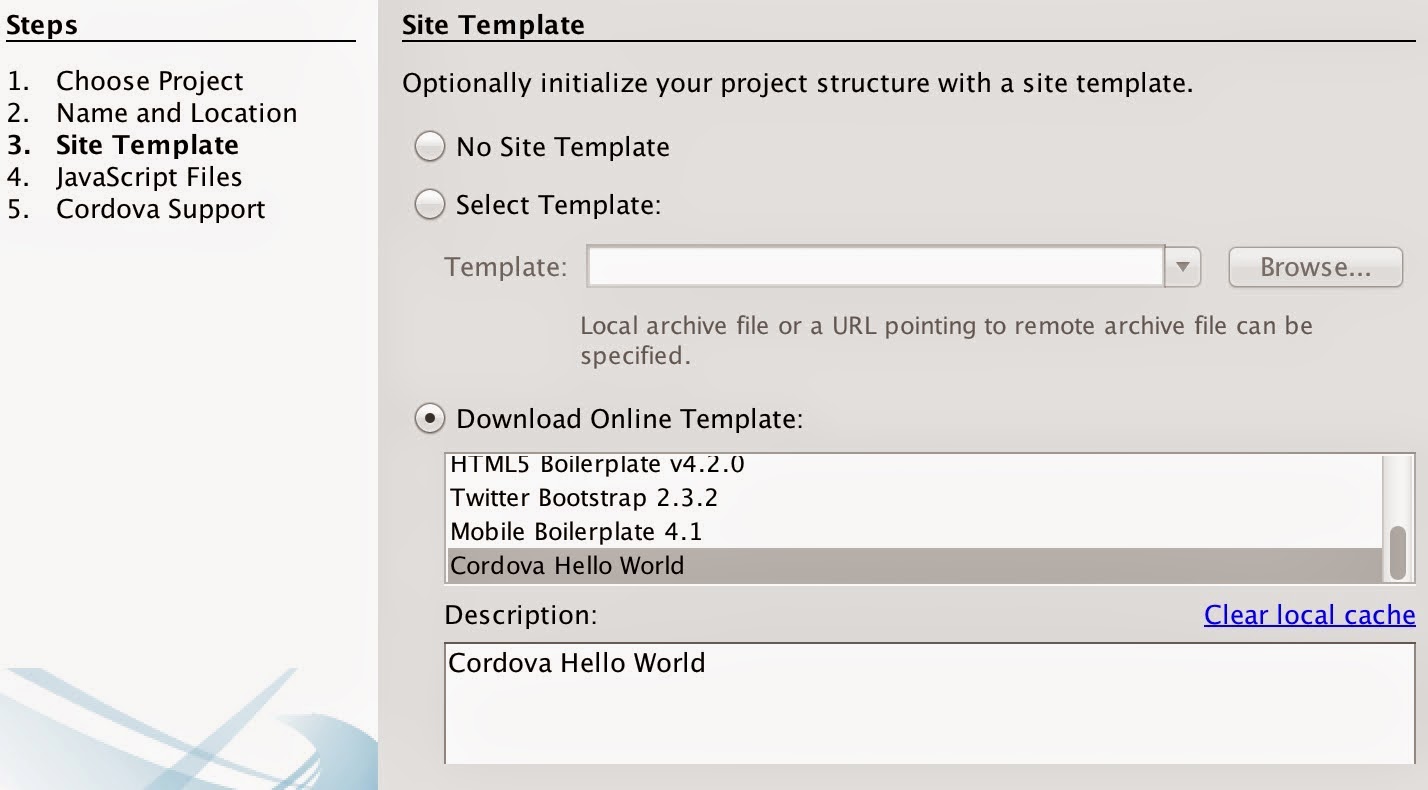
Task: Select the No Site Template radio button
Action: click(429, 146)
